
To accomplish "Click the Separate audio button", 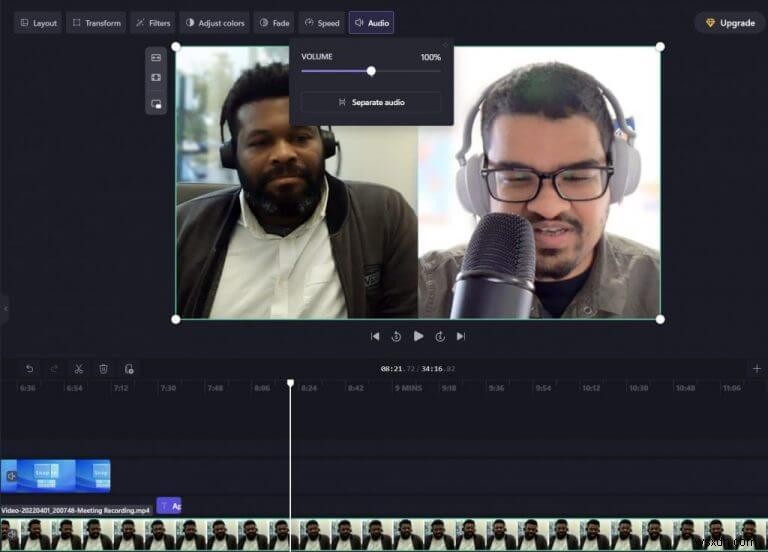I will click(371, 102).
